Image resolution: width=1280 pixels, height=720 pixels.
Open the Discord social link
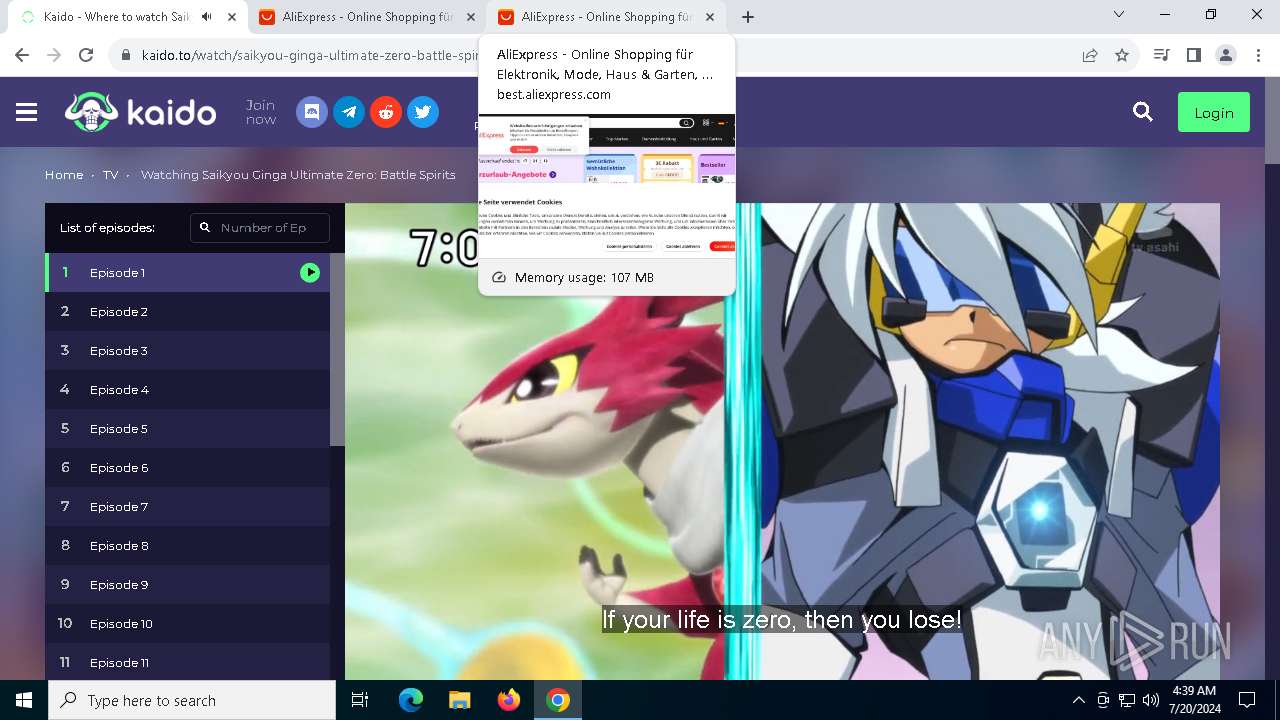(x=312, y=112)
